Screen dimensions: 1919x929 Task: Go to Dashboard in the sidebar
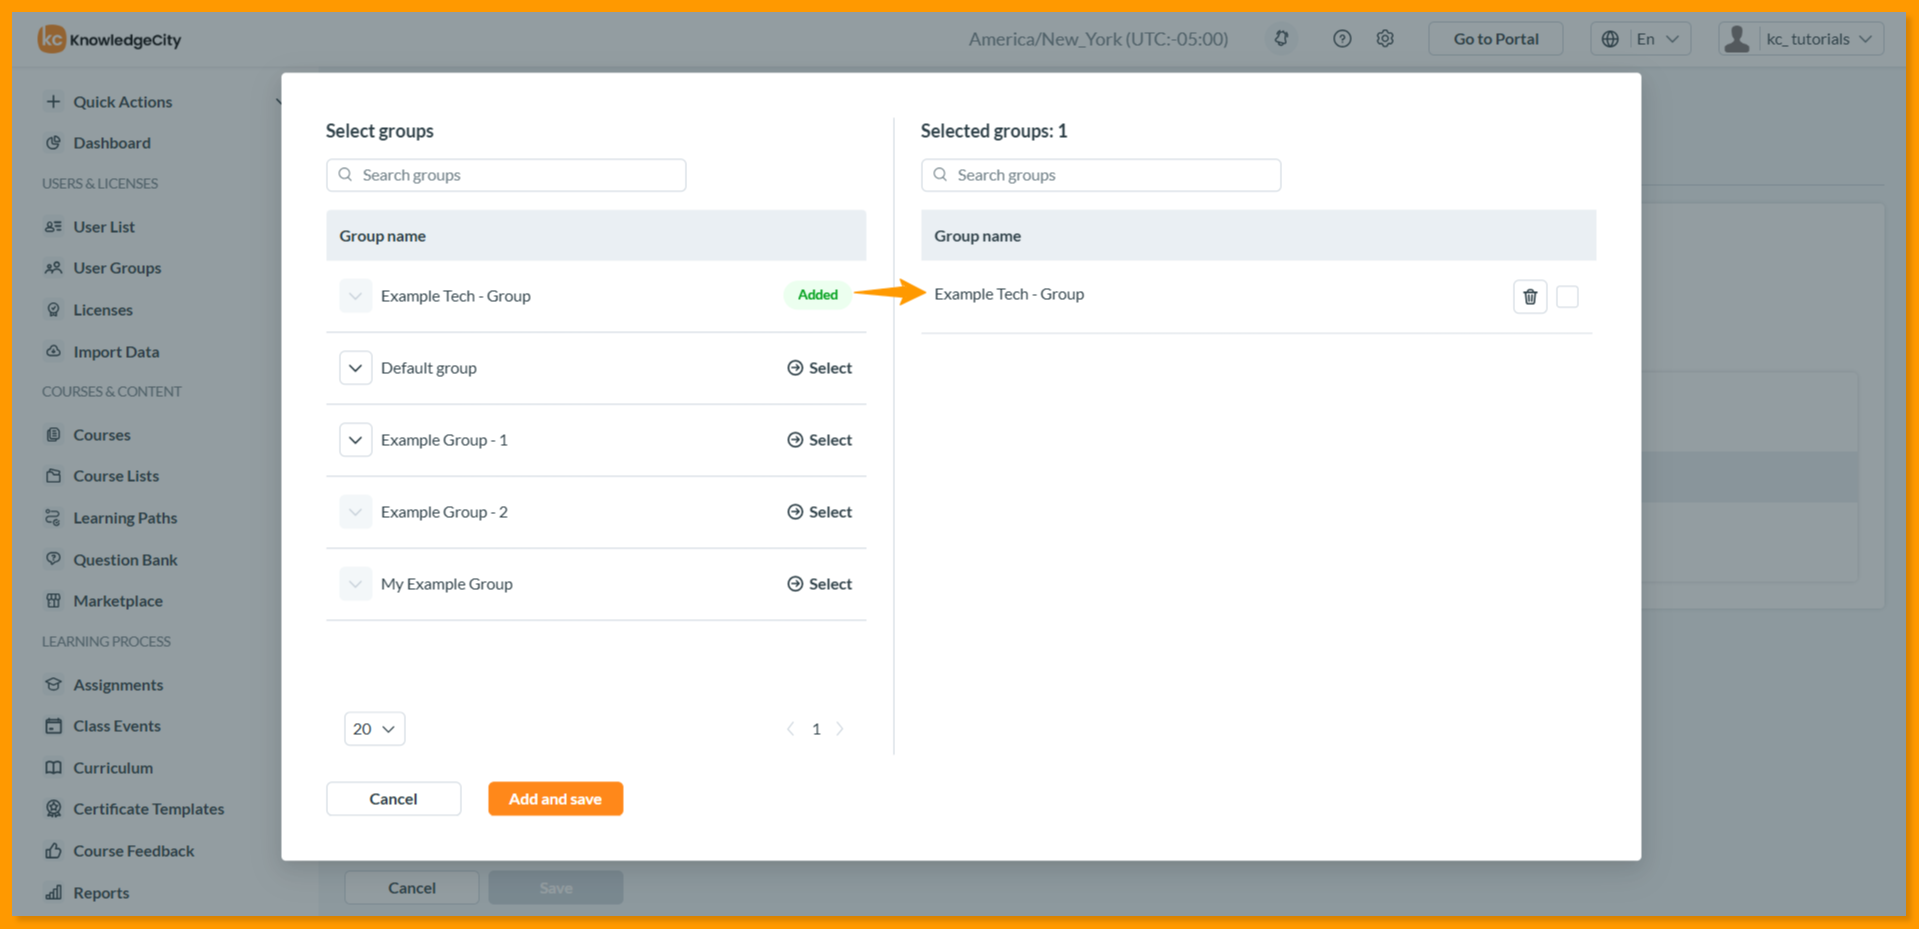(x=111, y=143)
